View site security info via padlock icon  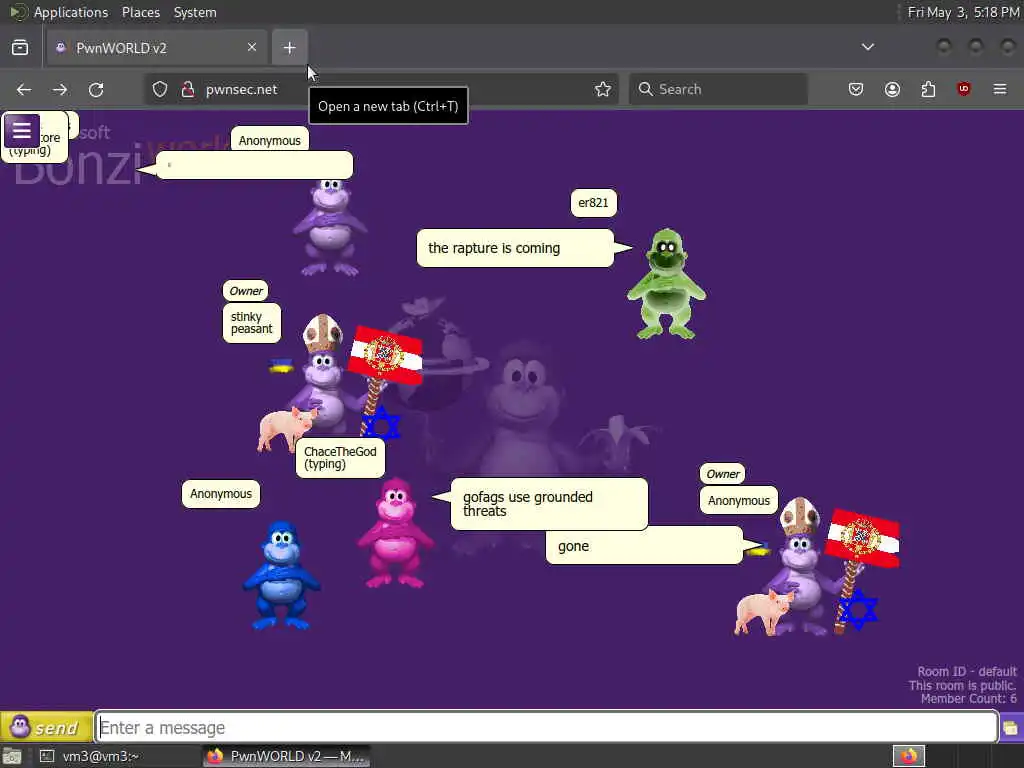(x=188, y=89)
